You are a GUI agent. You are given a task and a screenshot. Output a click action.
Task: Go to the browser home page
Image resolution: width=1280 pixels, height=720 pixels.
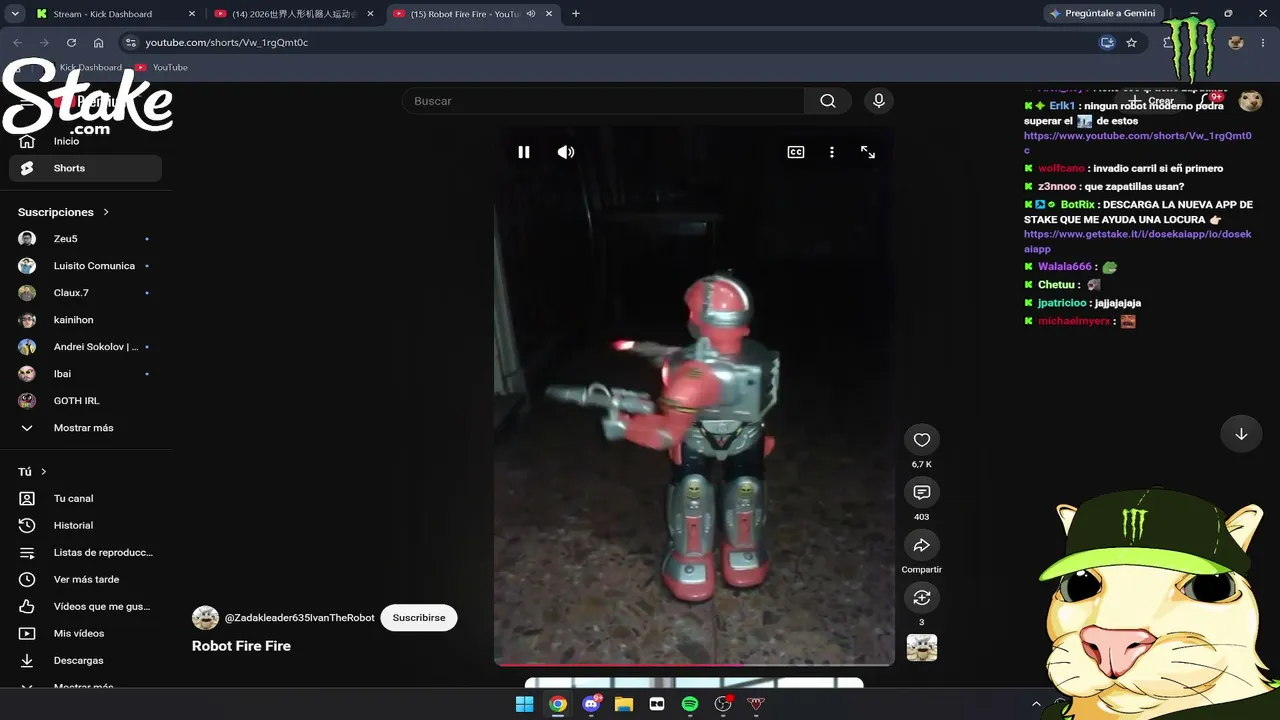[98, 43]
